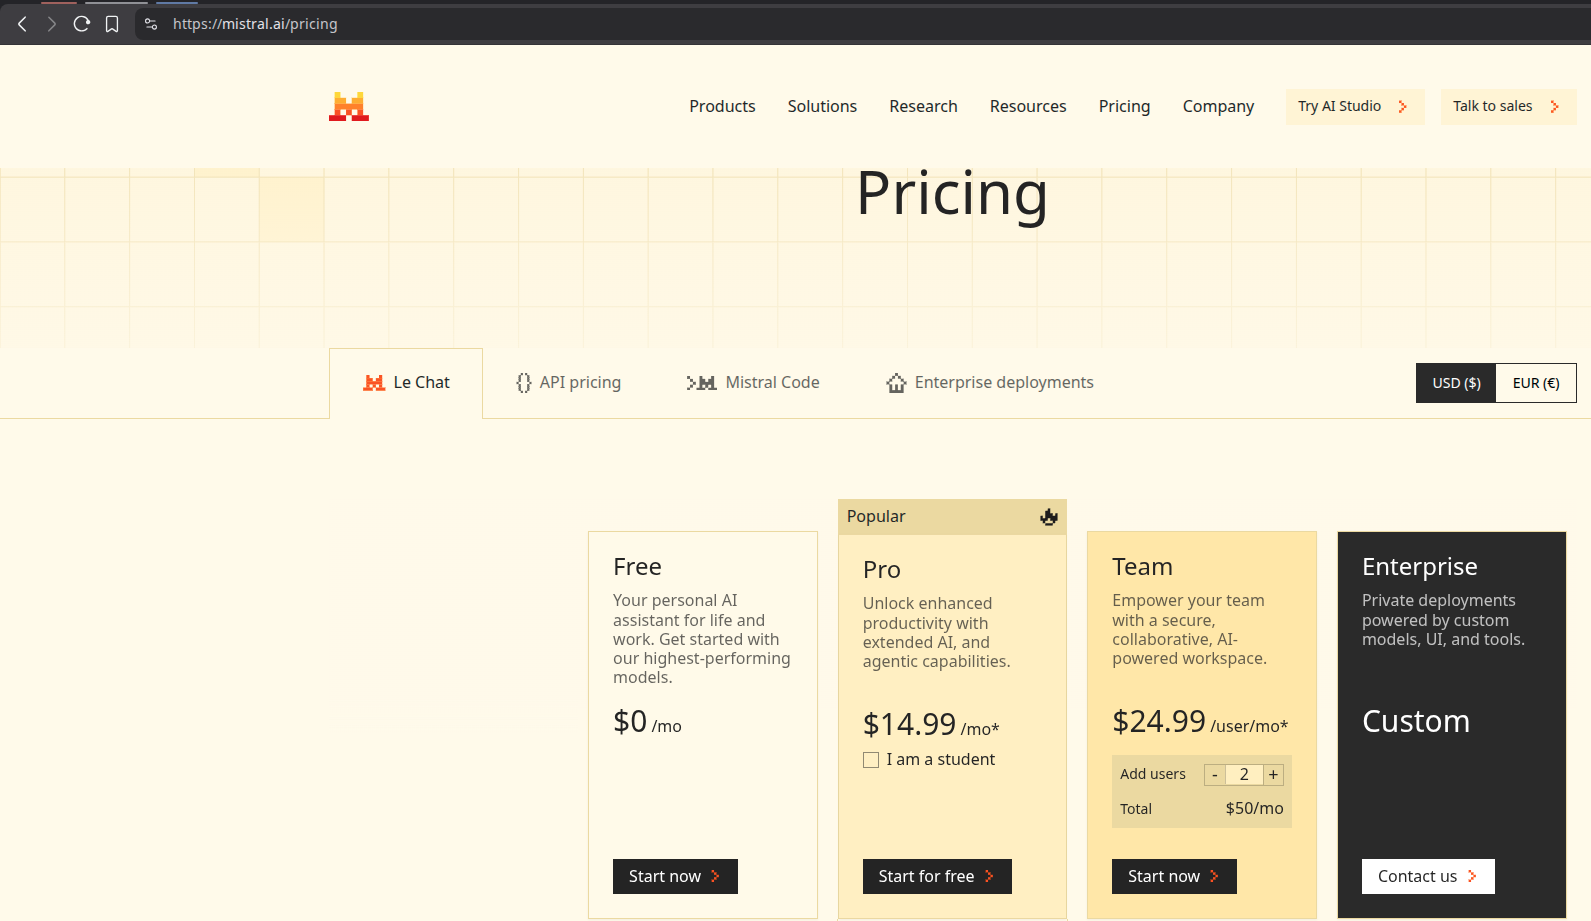1591x921 pixels.
Task: Select the Le Chat pricing tab
Action: point(406,383)
